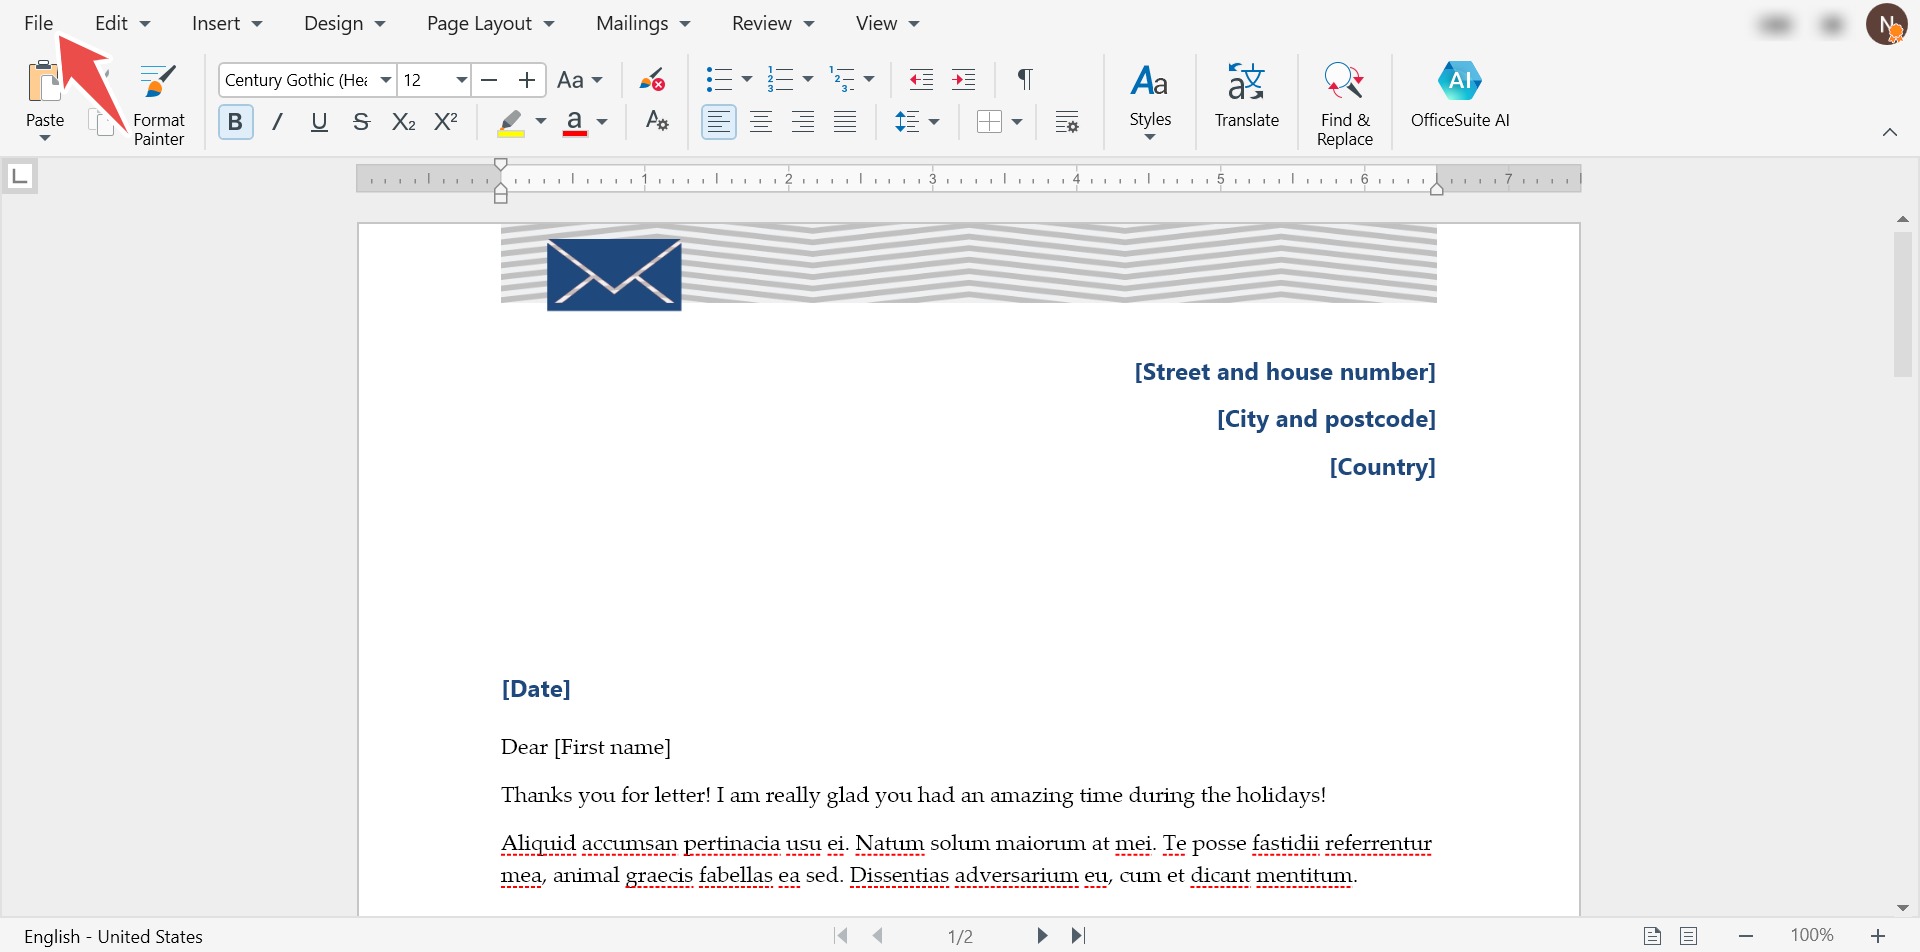Toggle paragraph marks visibility
The width and height of the screenshot is (1920, 952).
point(1025,80)
